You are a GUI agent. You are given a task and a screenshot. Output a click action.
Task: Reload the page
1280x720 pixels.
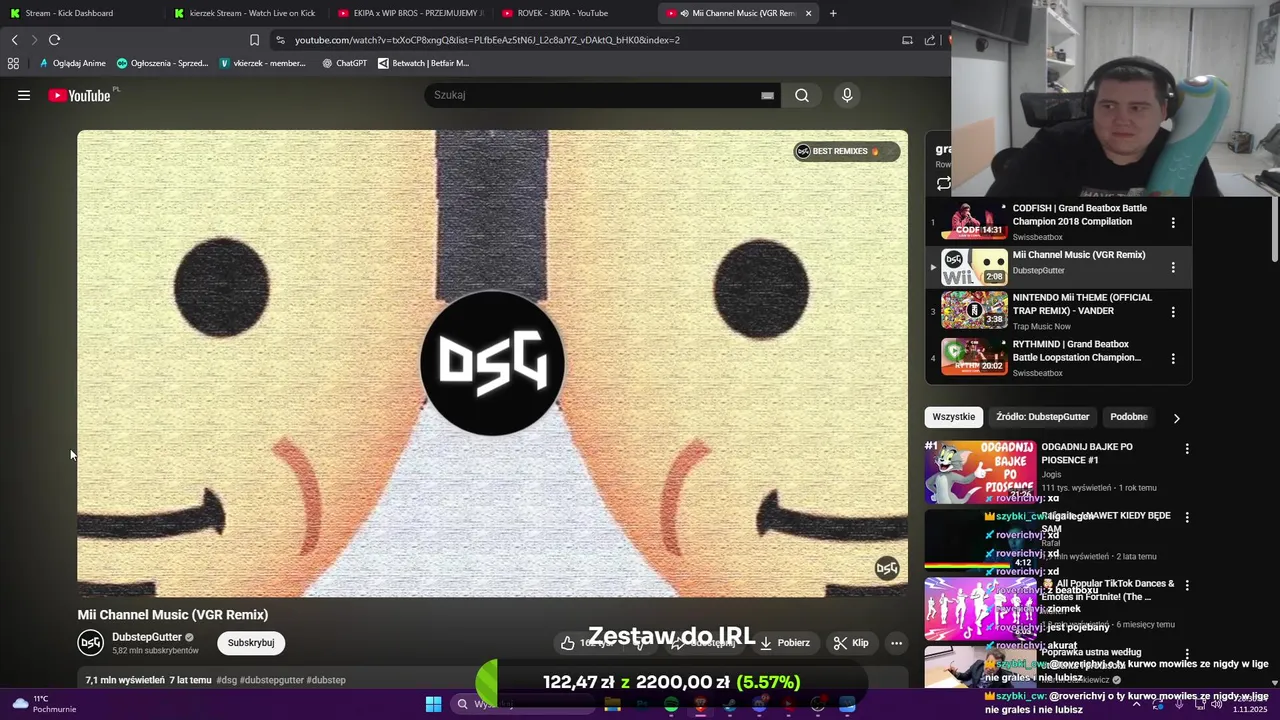click(54, 40)
